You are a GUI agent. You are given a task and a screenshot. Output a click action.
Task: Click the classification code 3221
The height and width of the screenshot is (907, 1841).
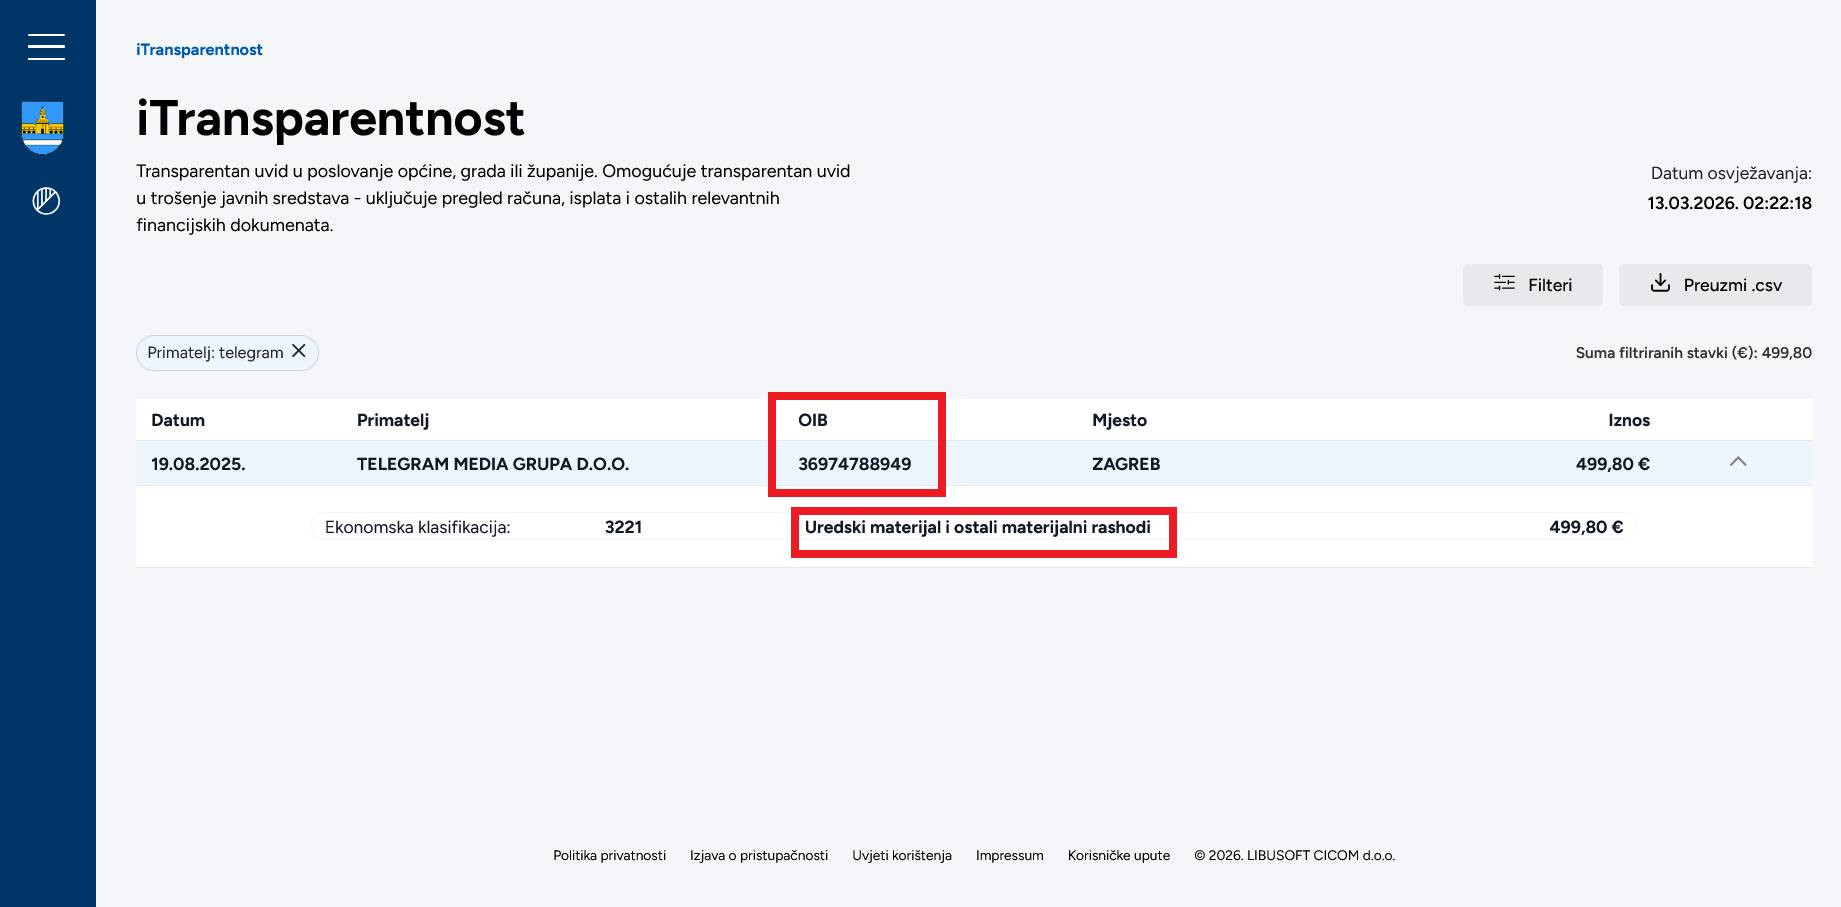click(623, 527)
